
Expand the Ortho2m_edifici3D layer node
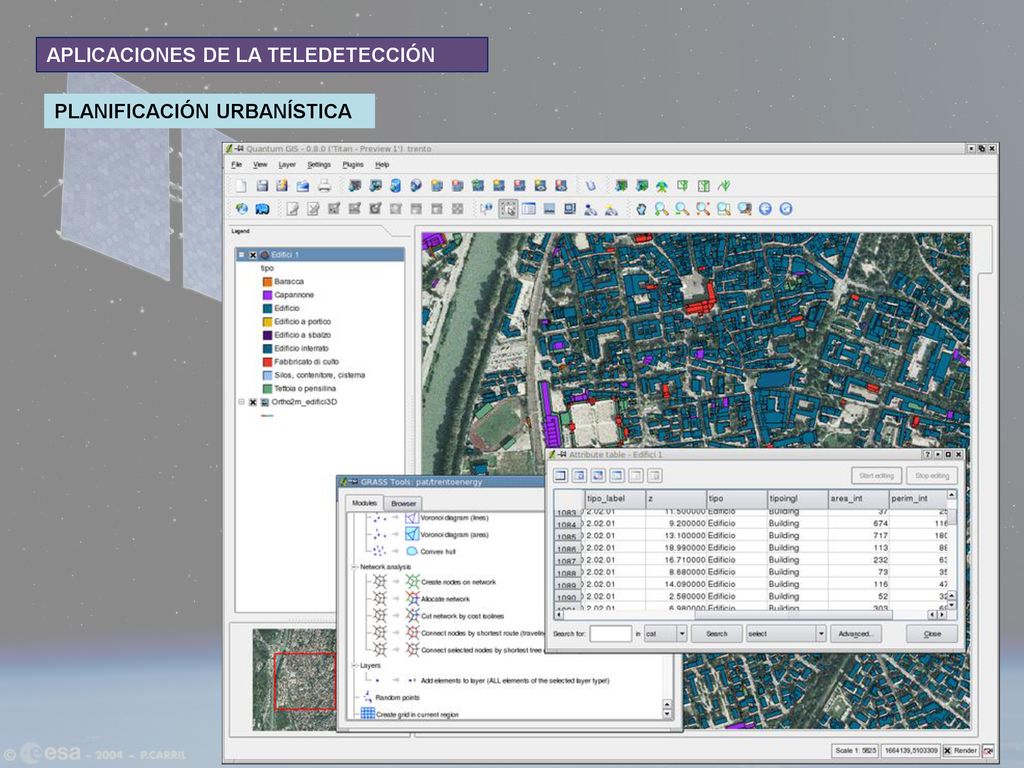pyautogui.click(x=241, y=402)
